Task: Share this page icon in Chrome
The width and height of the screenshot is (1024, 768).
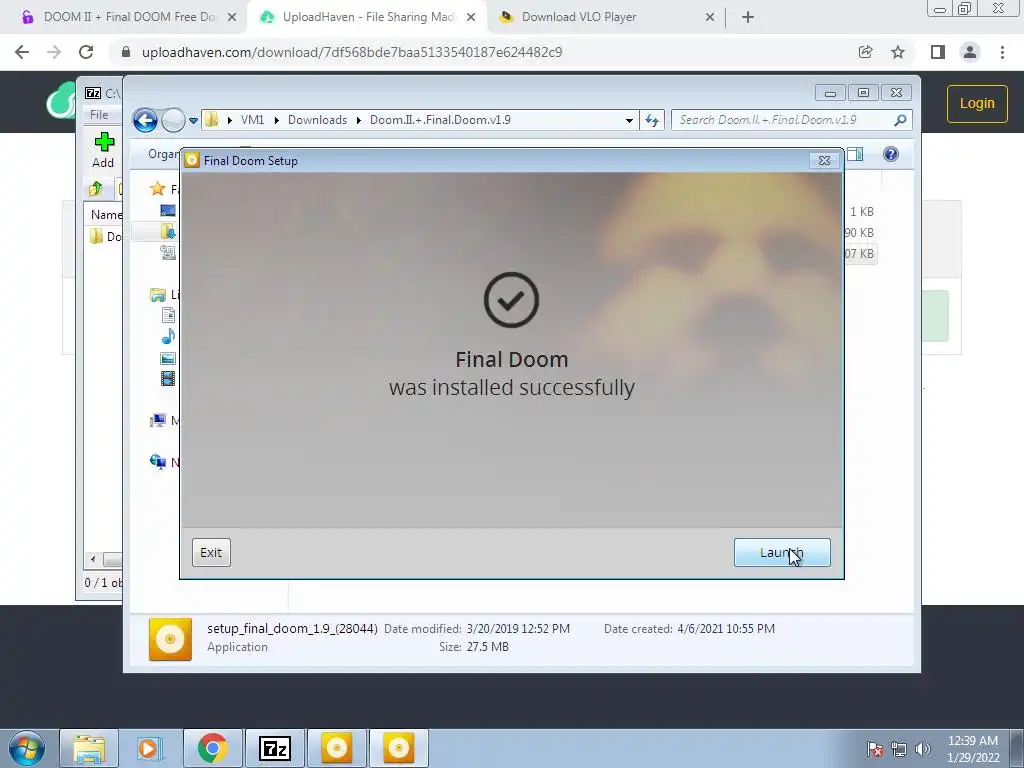Action: 865,52
